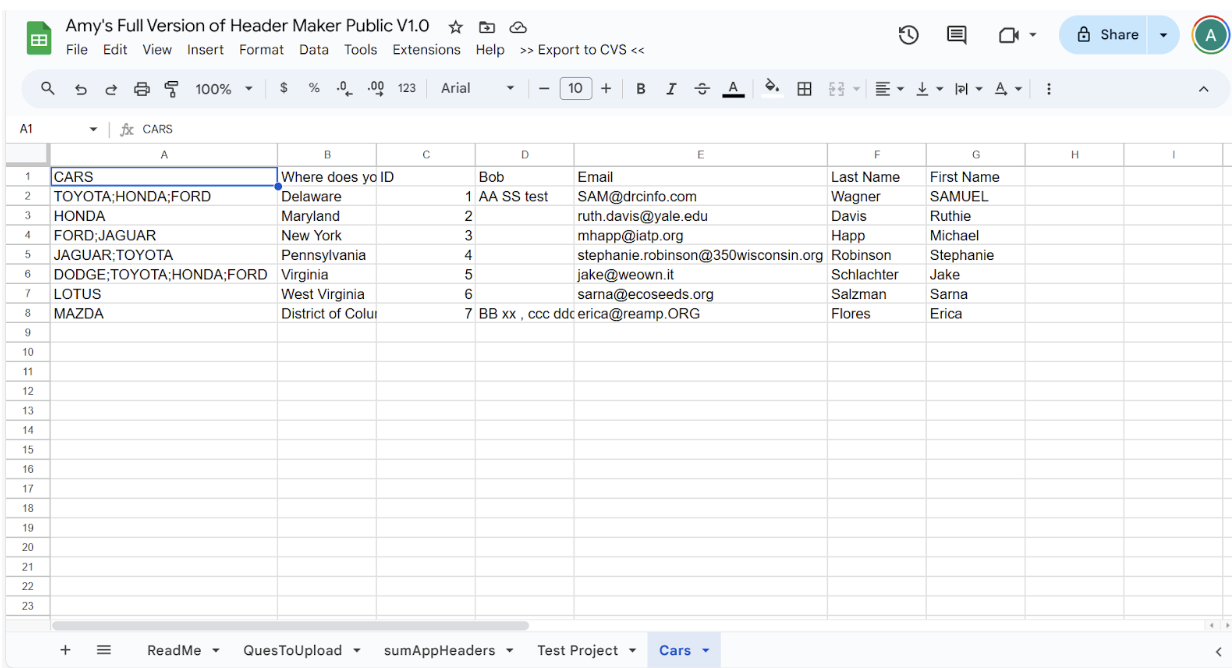
Task: Open the Insert menu
Action: (206, 50)
